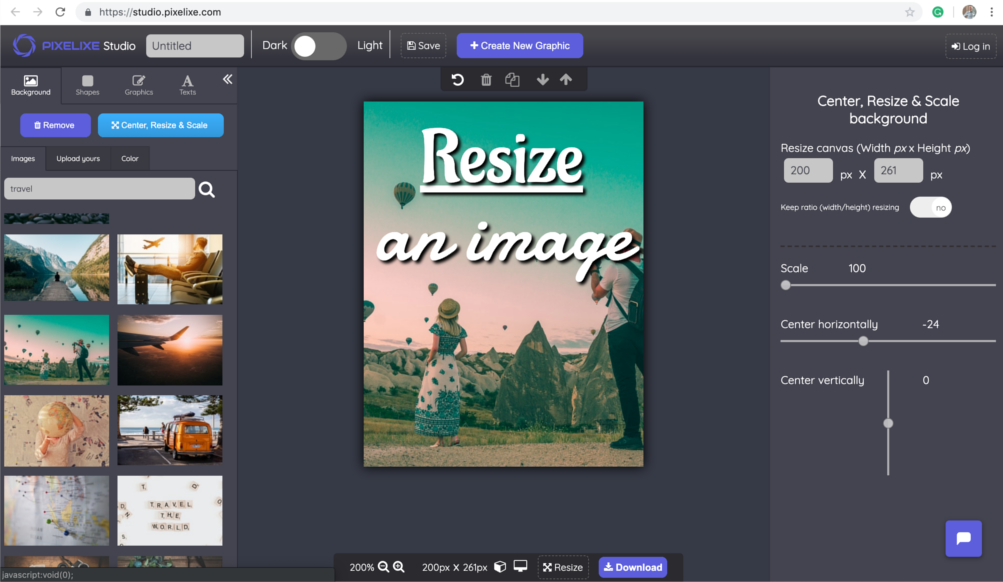Screen dimensions: 1003x582
Task: Bring element forward with up arrow icon
Action: (x=566, y=79)
